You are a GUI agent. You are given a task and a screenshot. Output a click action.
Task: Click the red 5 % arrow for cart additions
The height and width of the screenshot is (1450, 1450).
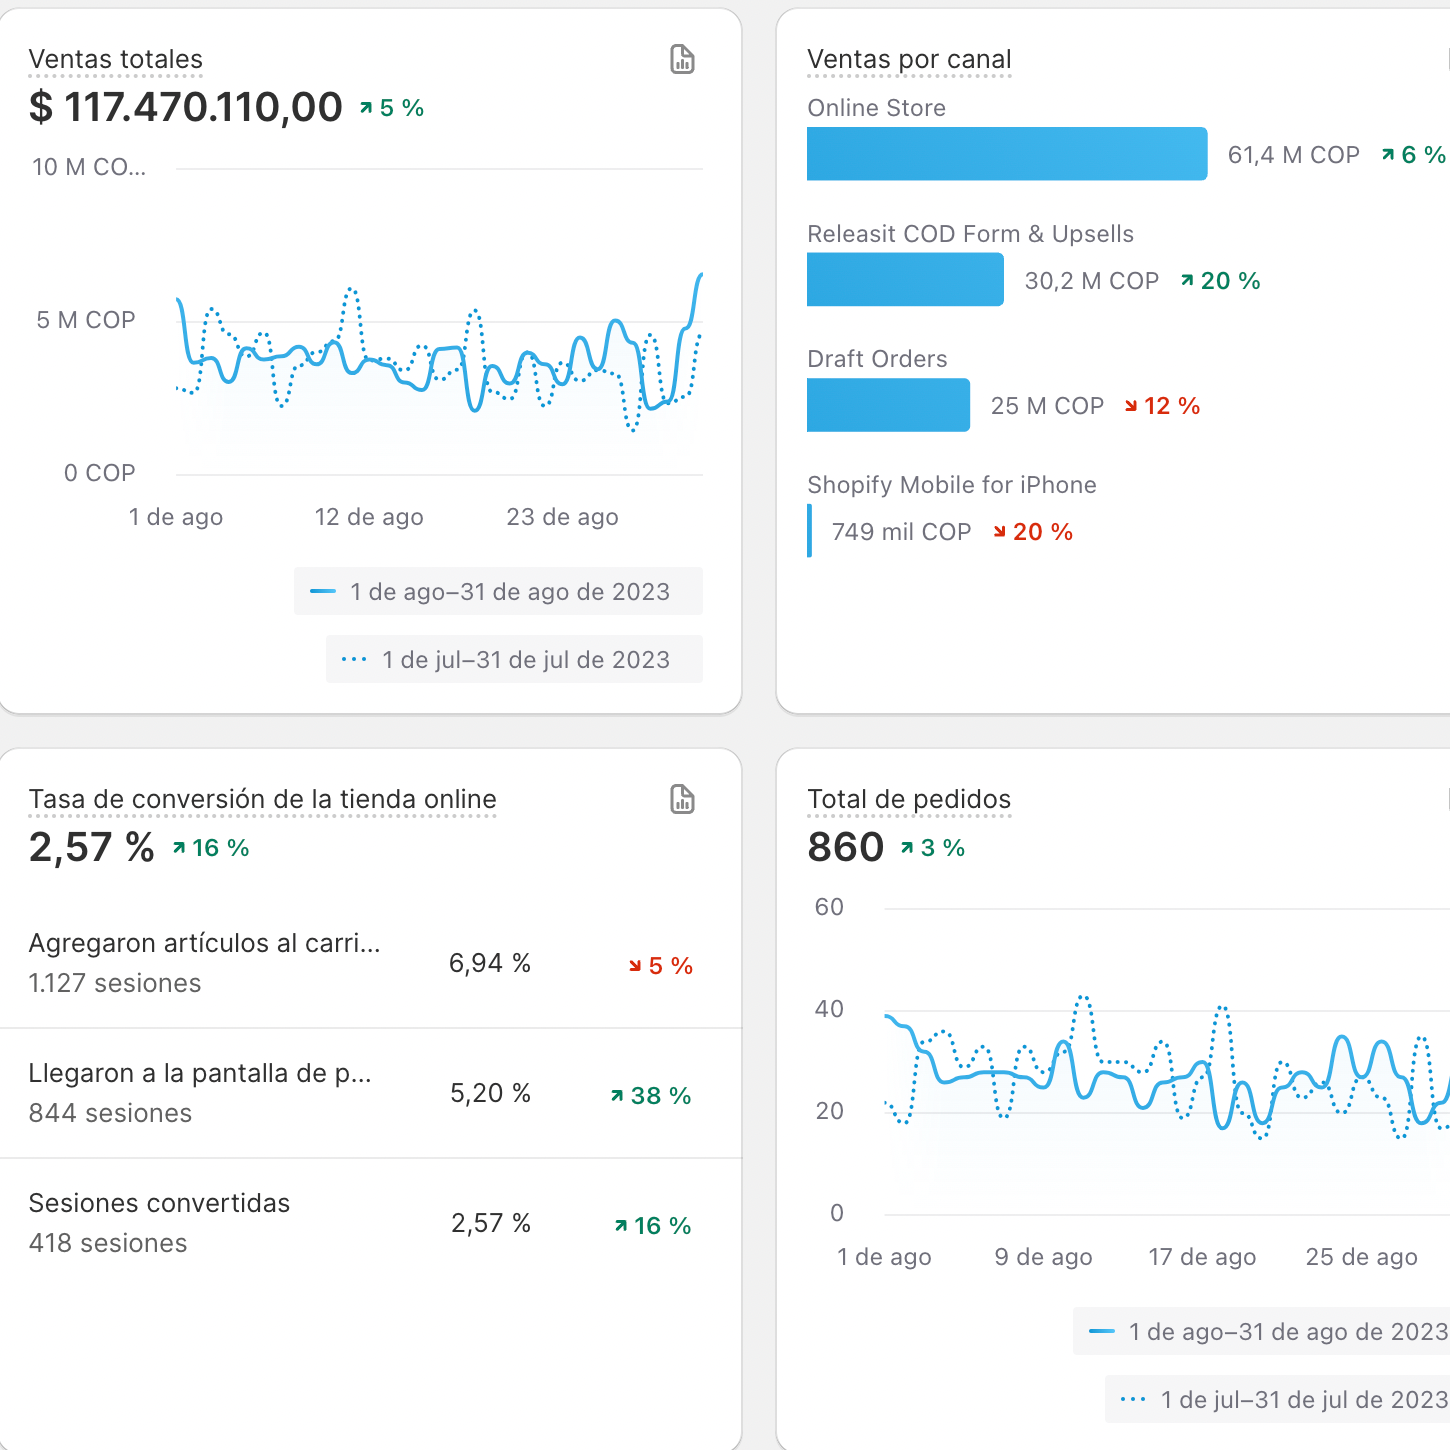pyautogui.click(x=635, y=966)
